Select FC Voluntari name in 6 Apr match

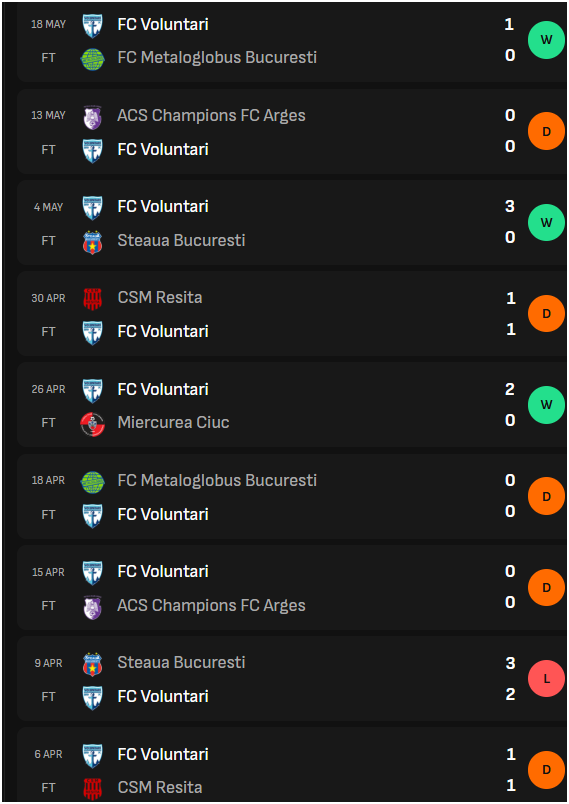tap(163, 754)
